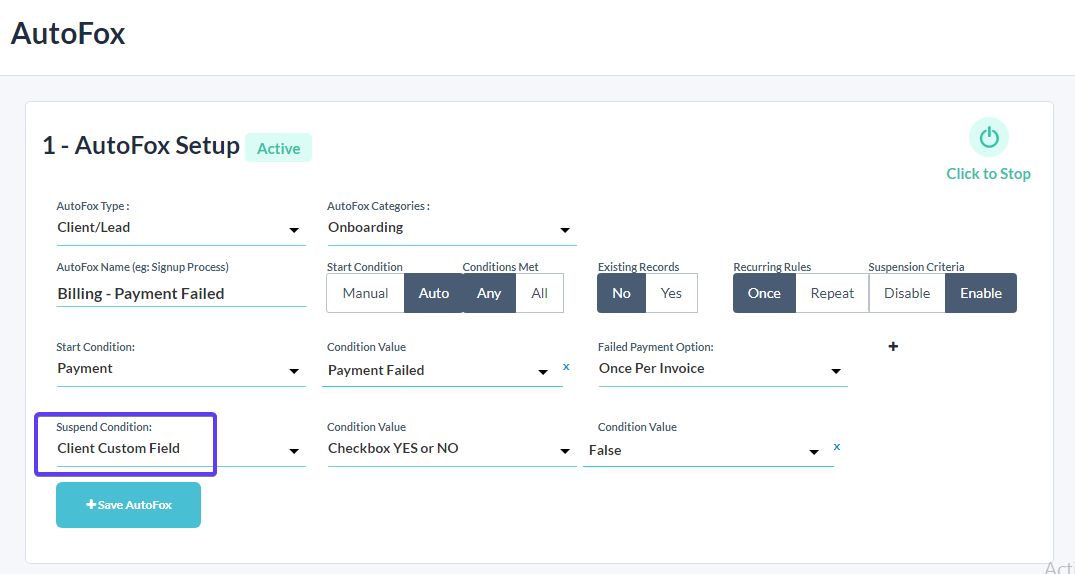Click the Click to Stop link
The width and height of the screenshot is (1075, 574).
989,174
